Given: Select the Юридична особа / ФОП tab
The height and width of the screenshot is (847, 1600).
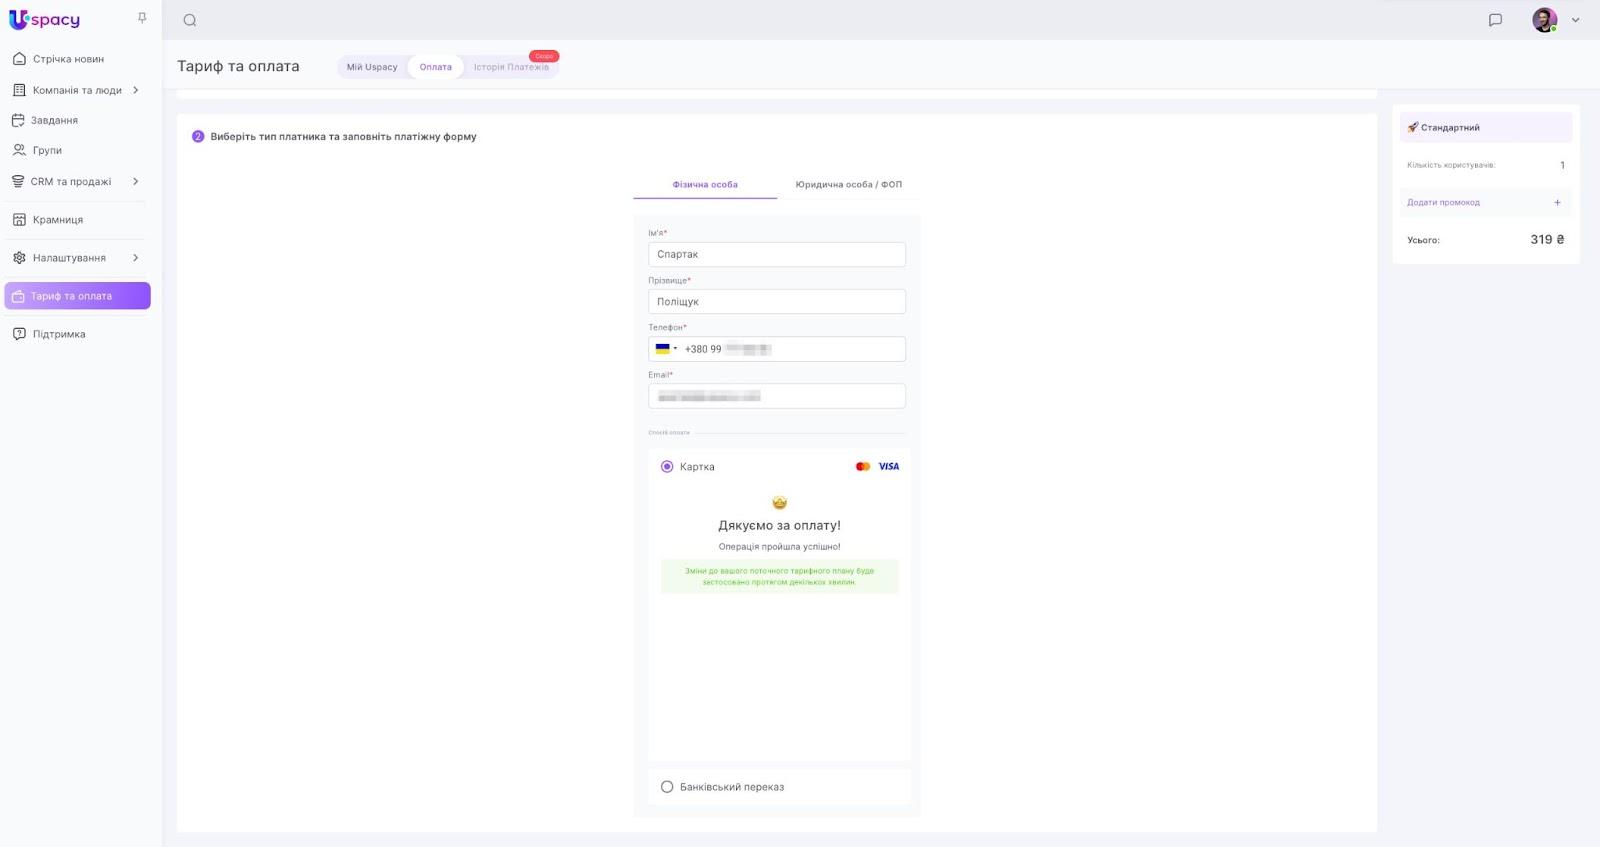Looking at the screenshot, I should tap(849, 185).
